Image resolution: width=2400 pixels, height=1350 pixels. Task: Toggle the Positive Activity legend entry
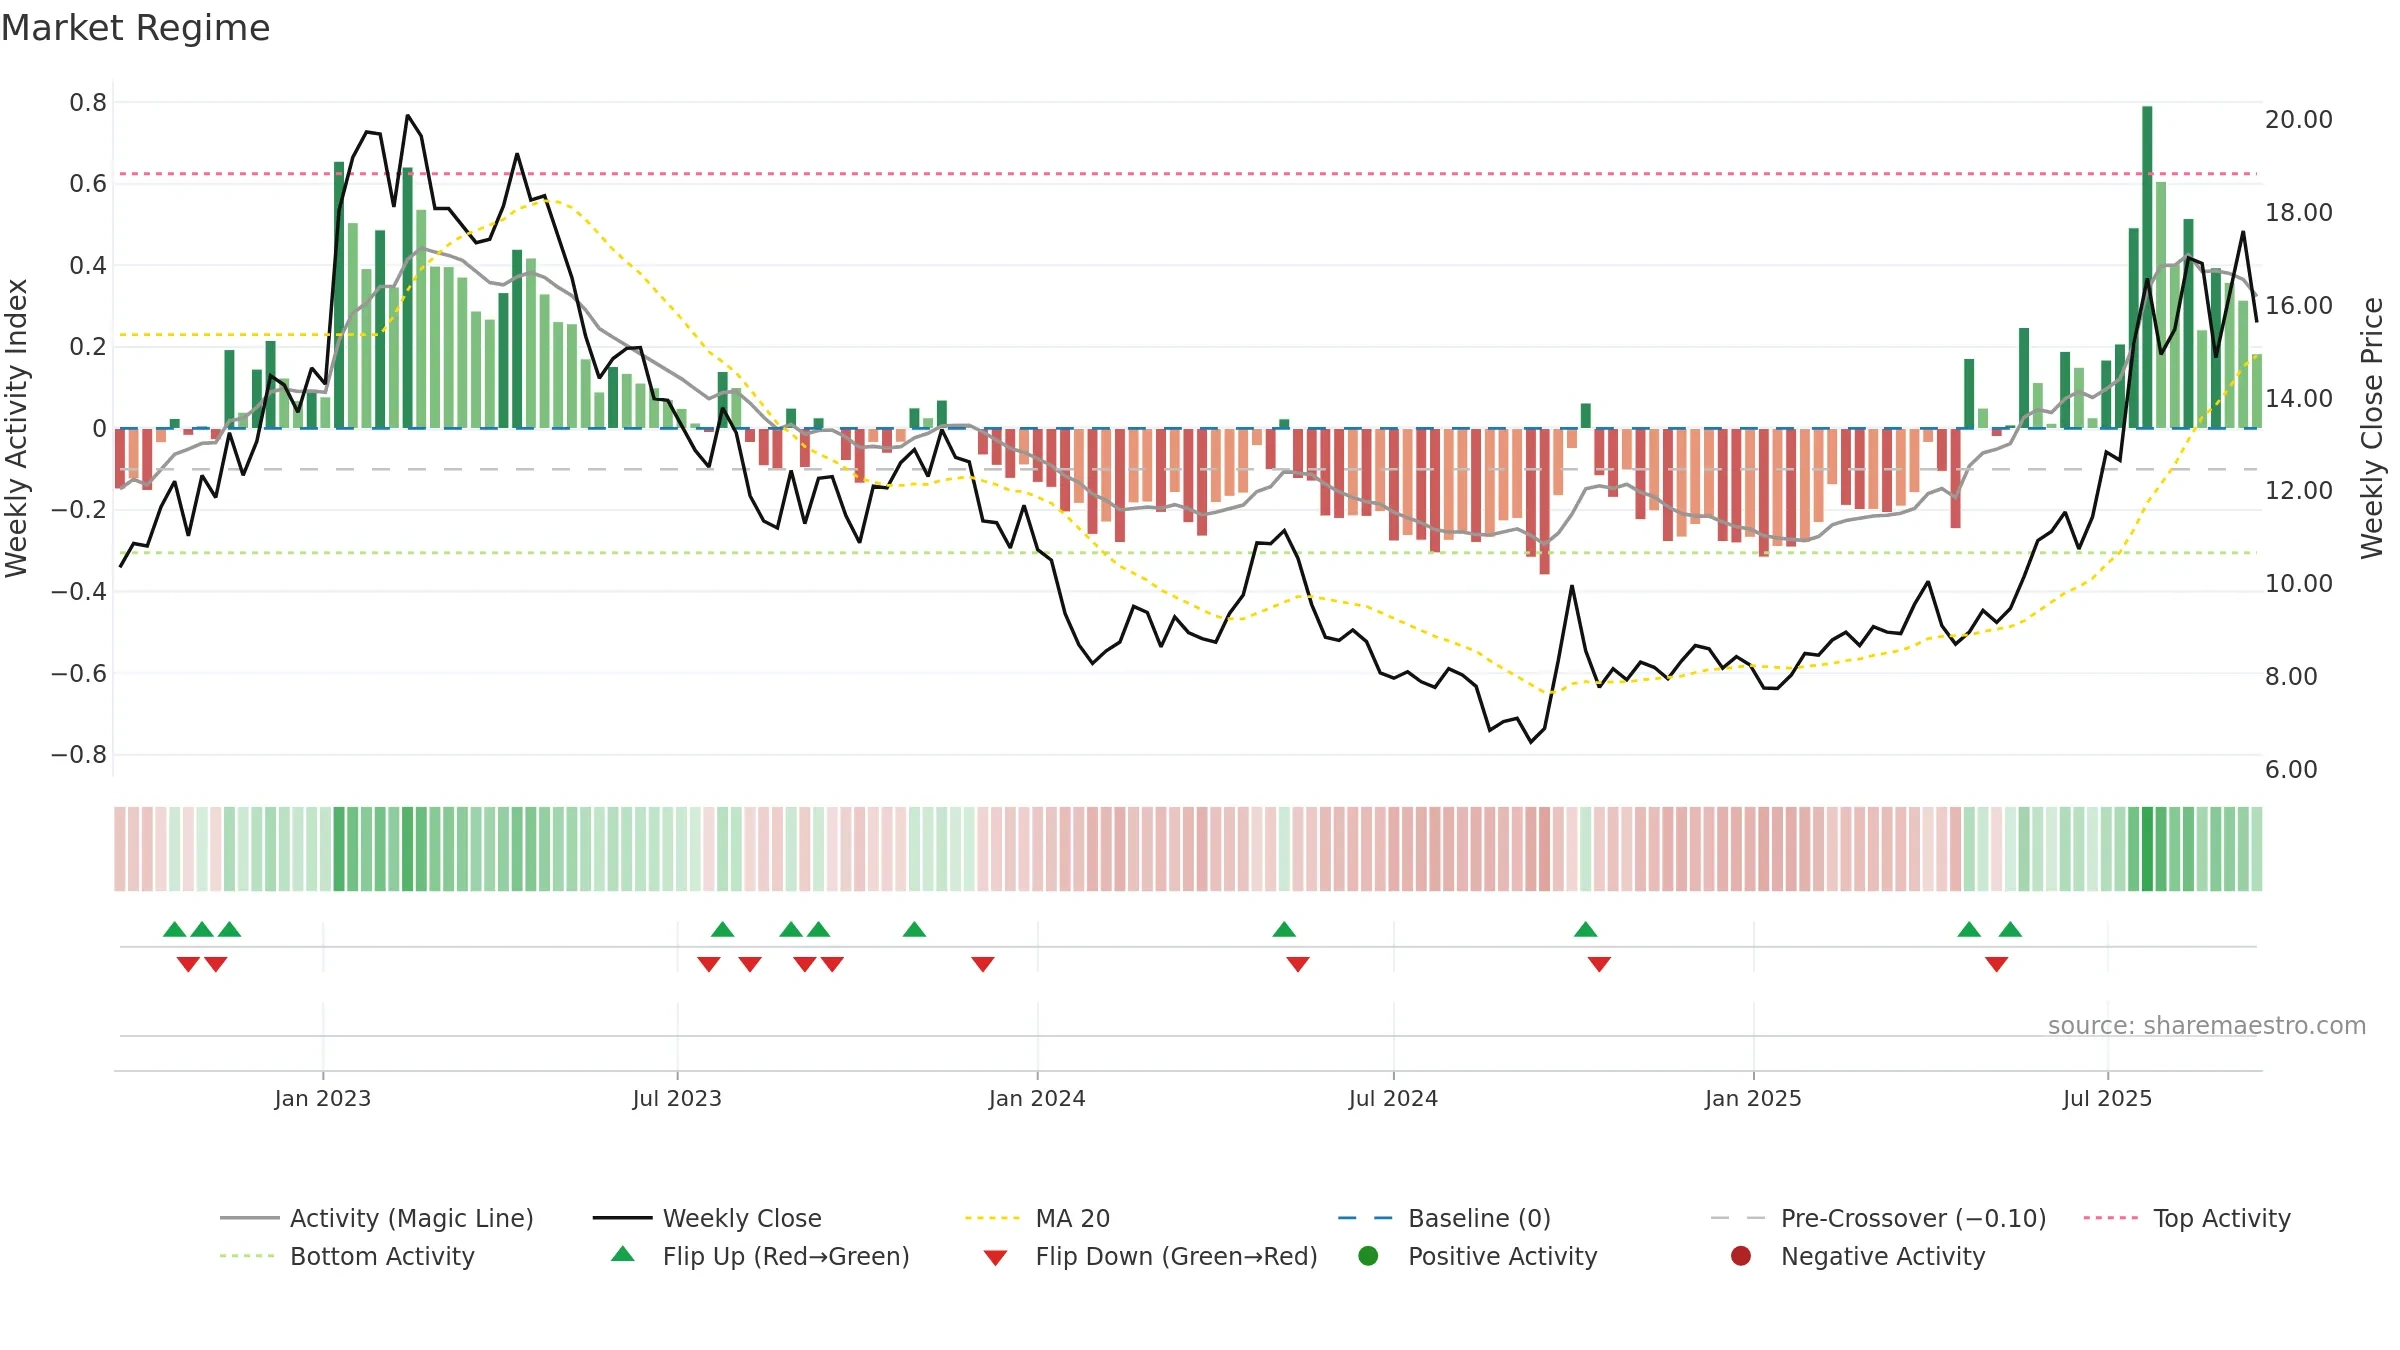click(x=1478, y=1256)
